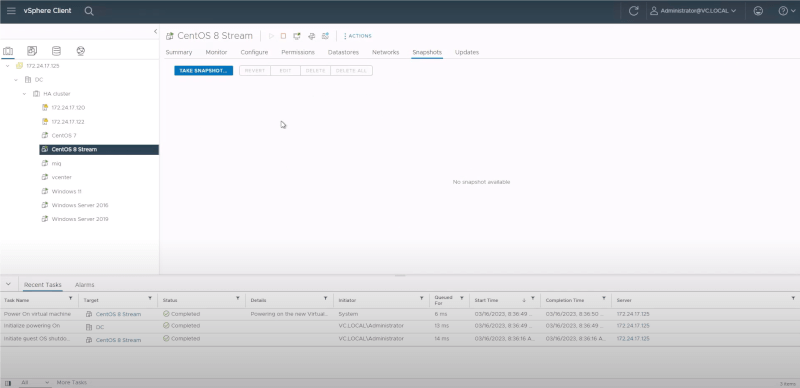800x388 pixels.
Task: Click the DELETE button
Action: 315,70
